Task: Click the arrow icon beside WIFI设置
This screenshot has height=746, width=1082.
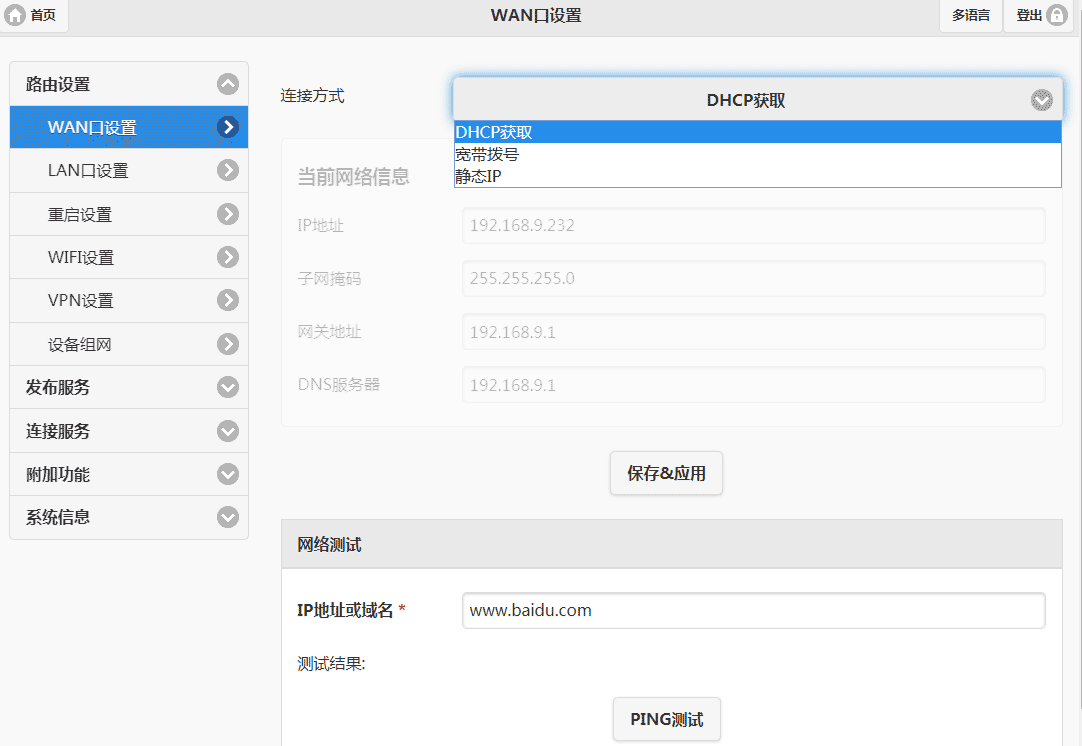Action: 228,257
